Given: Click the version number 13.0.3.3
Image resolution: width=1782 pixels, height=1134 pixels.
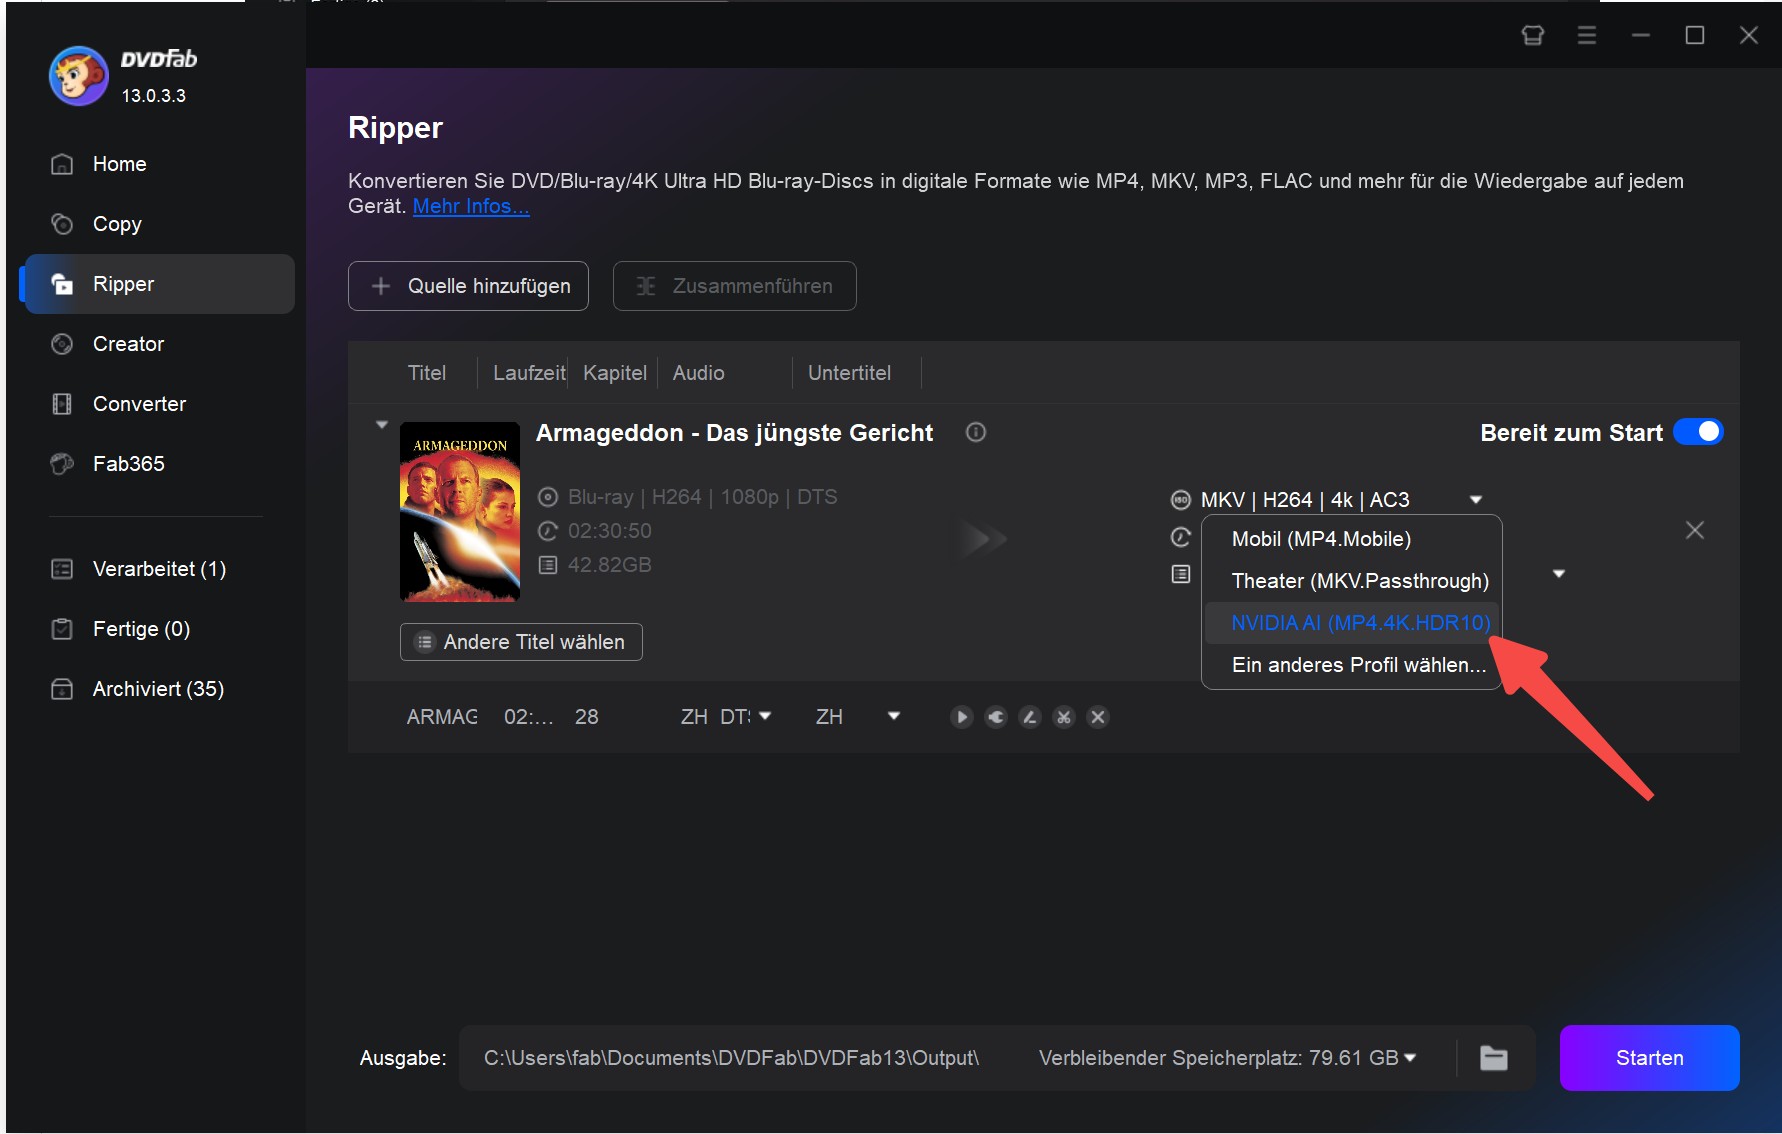Looking at the screenshot, I should point(154,96).
